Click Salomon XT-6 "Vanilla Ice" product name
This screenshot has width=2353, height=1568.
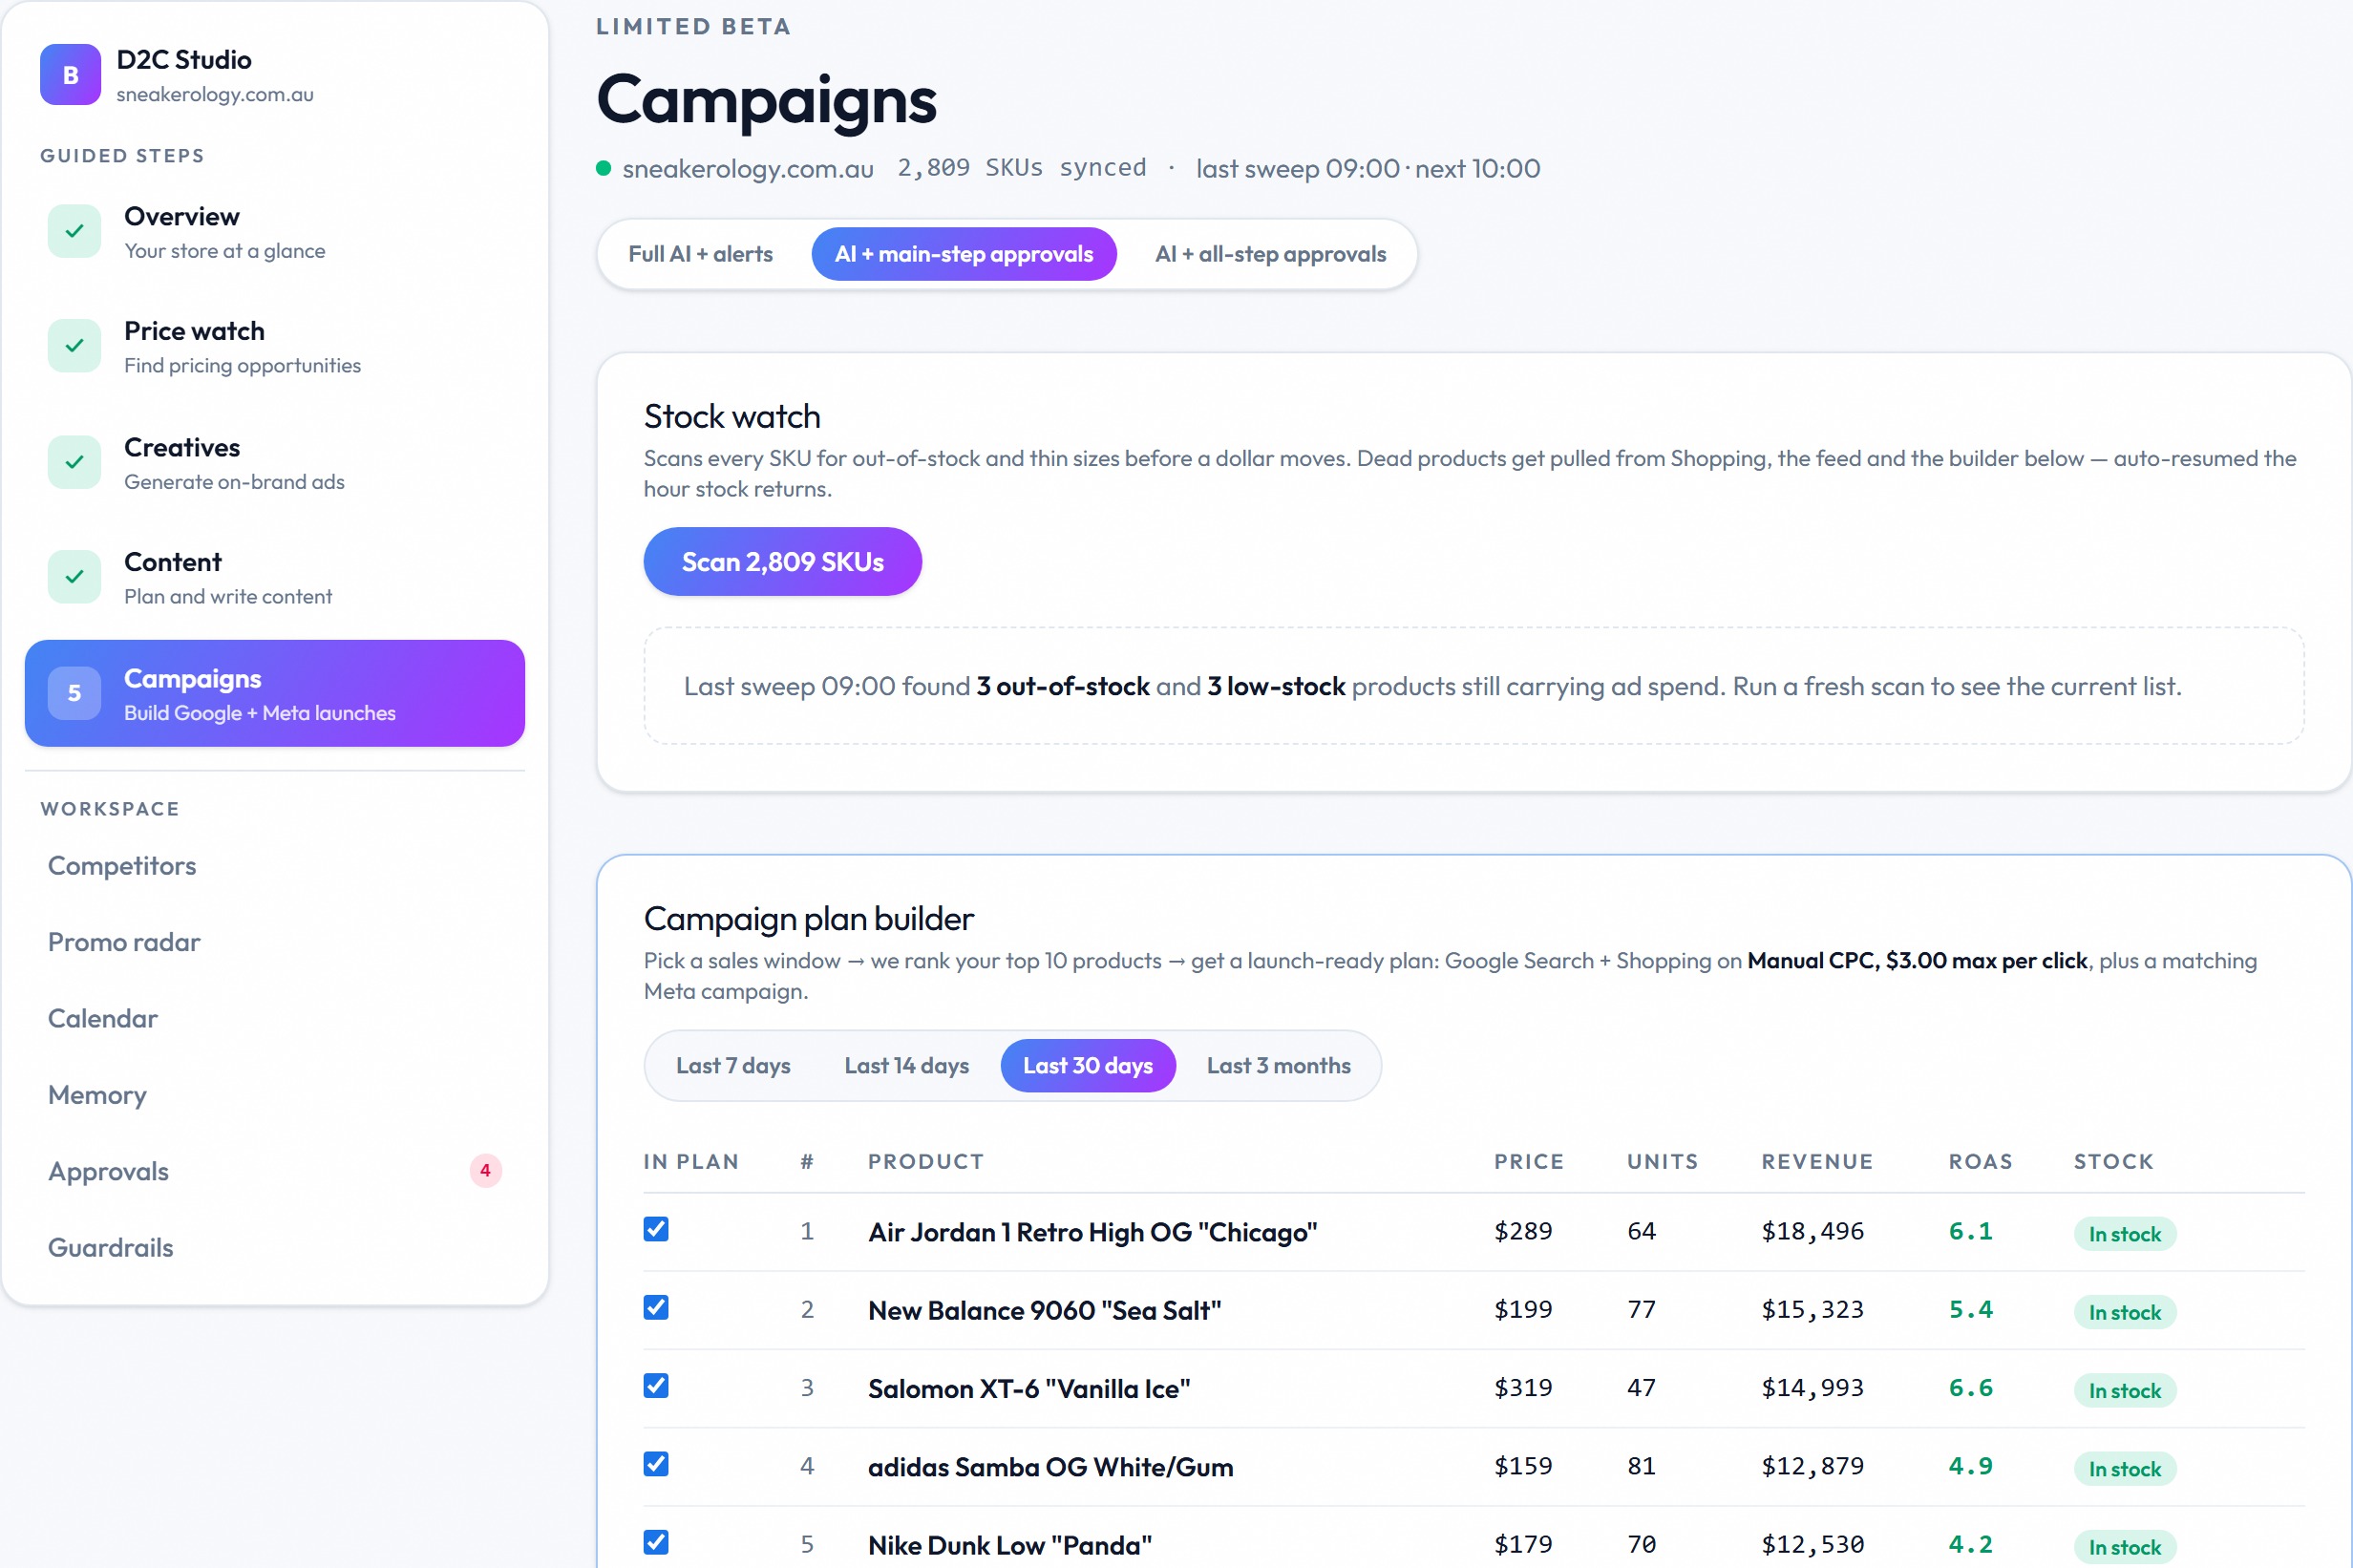(1029, 1389)
